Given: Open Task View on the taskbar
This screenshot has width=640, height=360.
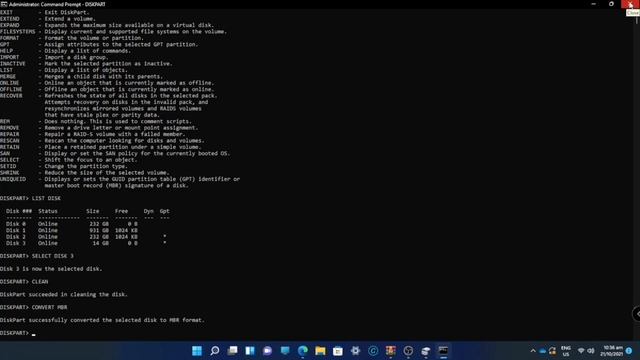Looking at the screenshot, I should (232, 351).
